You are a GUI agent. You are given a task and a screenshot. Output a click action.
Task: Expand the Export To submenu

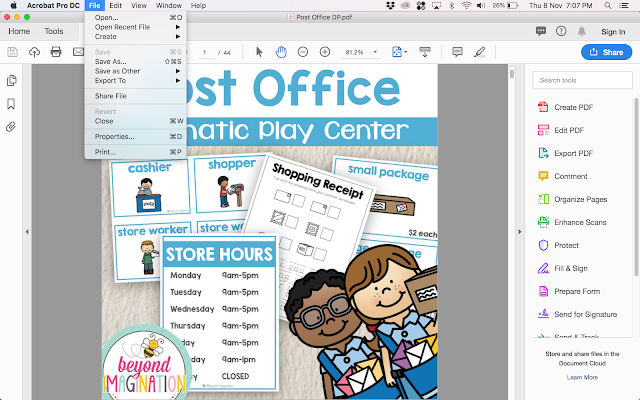pos(136,81)
